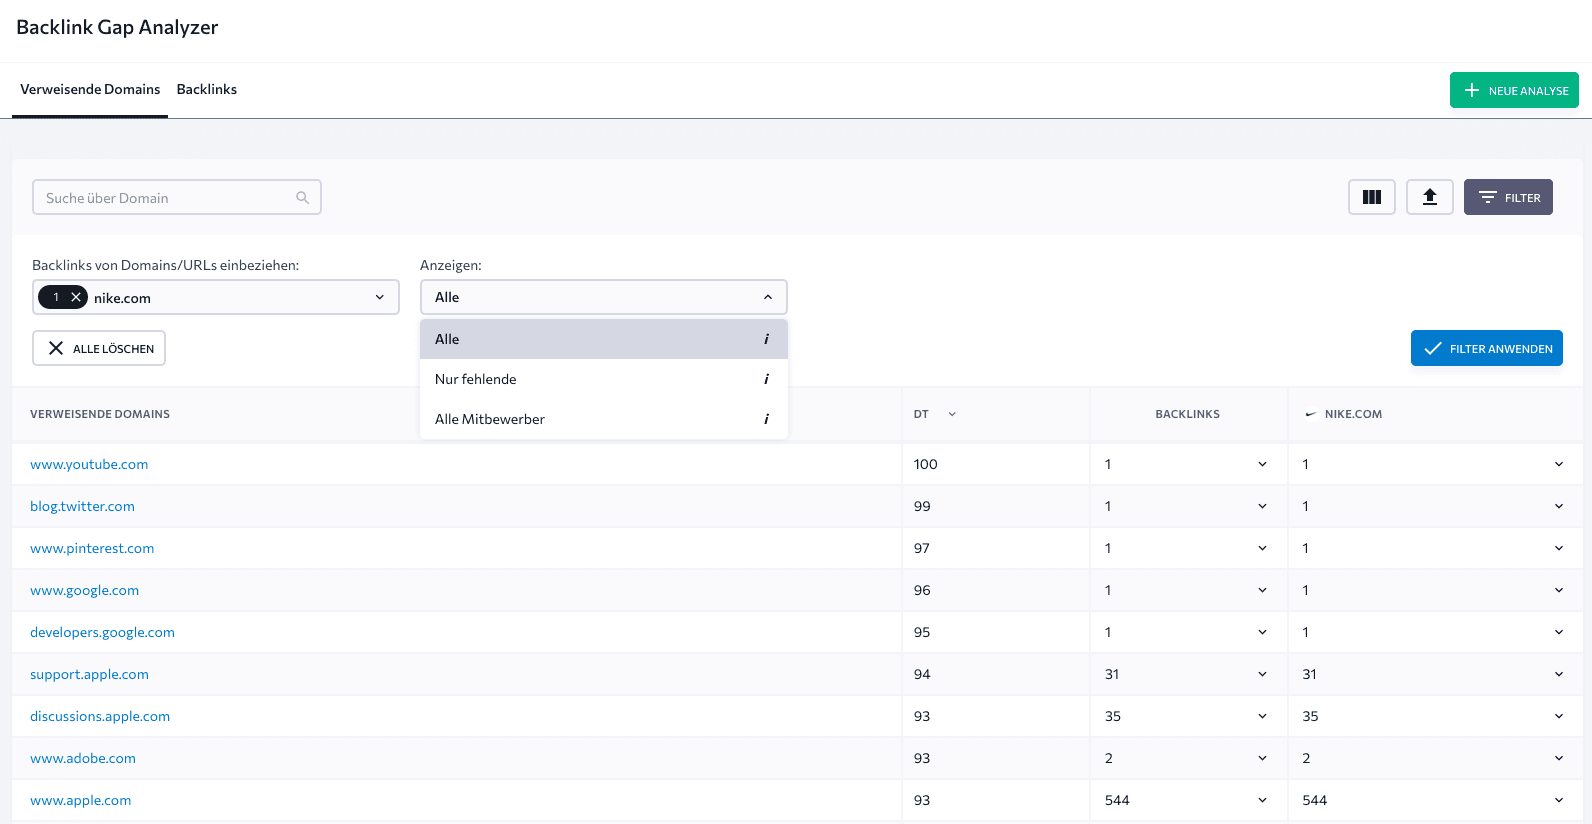Viewport: 1592px width, 824px height.
Task: Show info for the Alle option
Action: (766, 339)
